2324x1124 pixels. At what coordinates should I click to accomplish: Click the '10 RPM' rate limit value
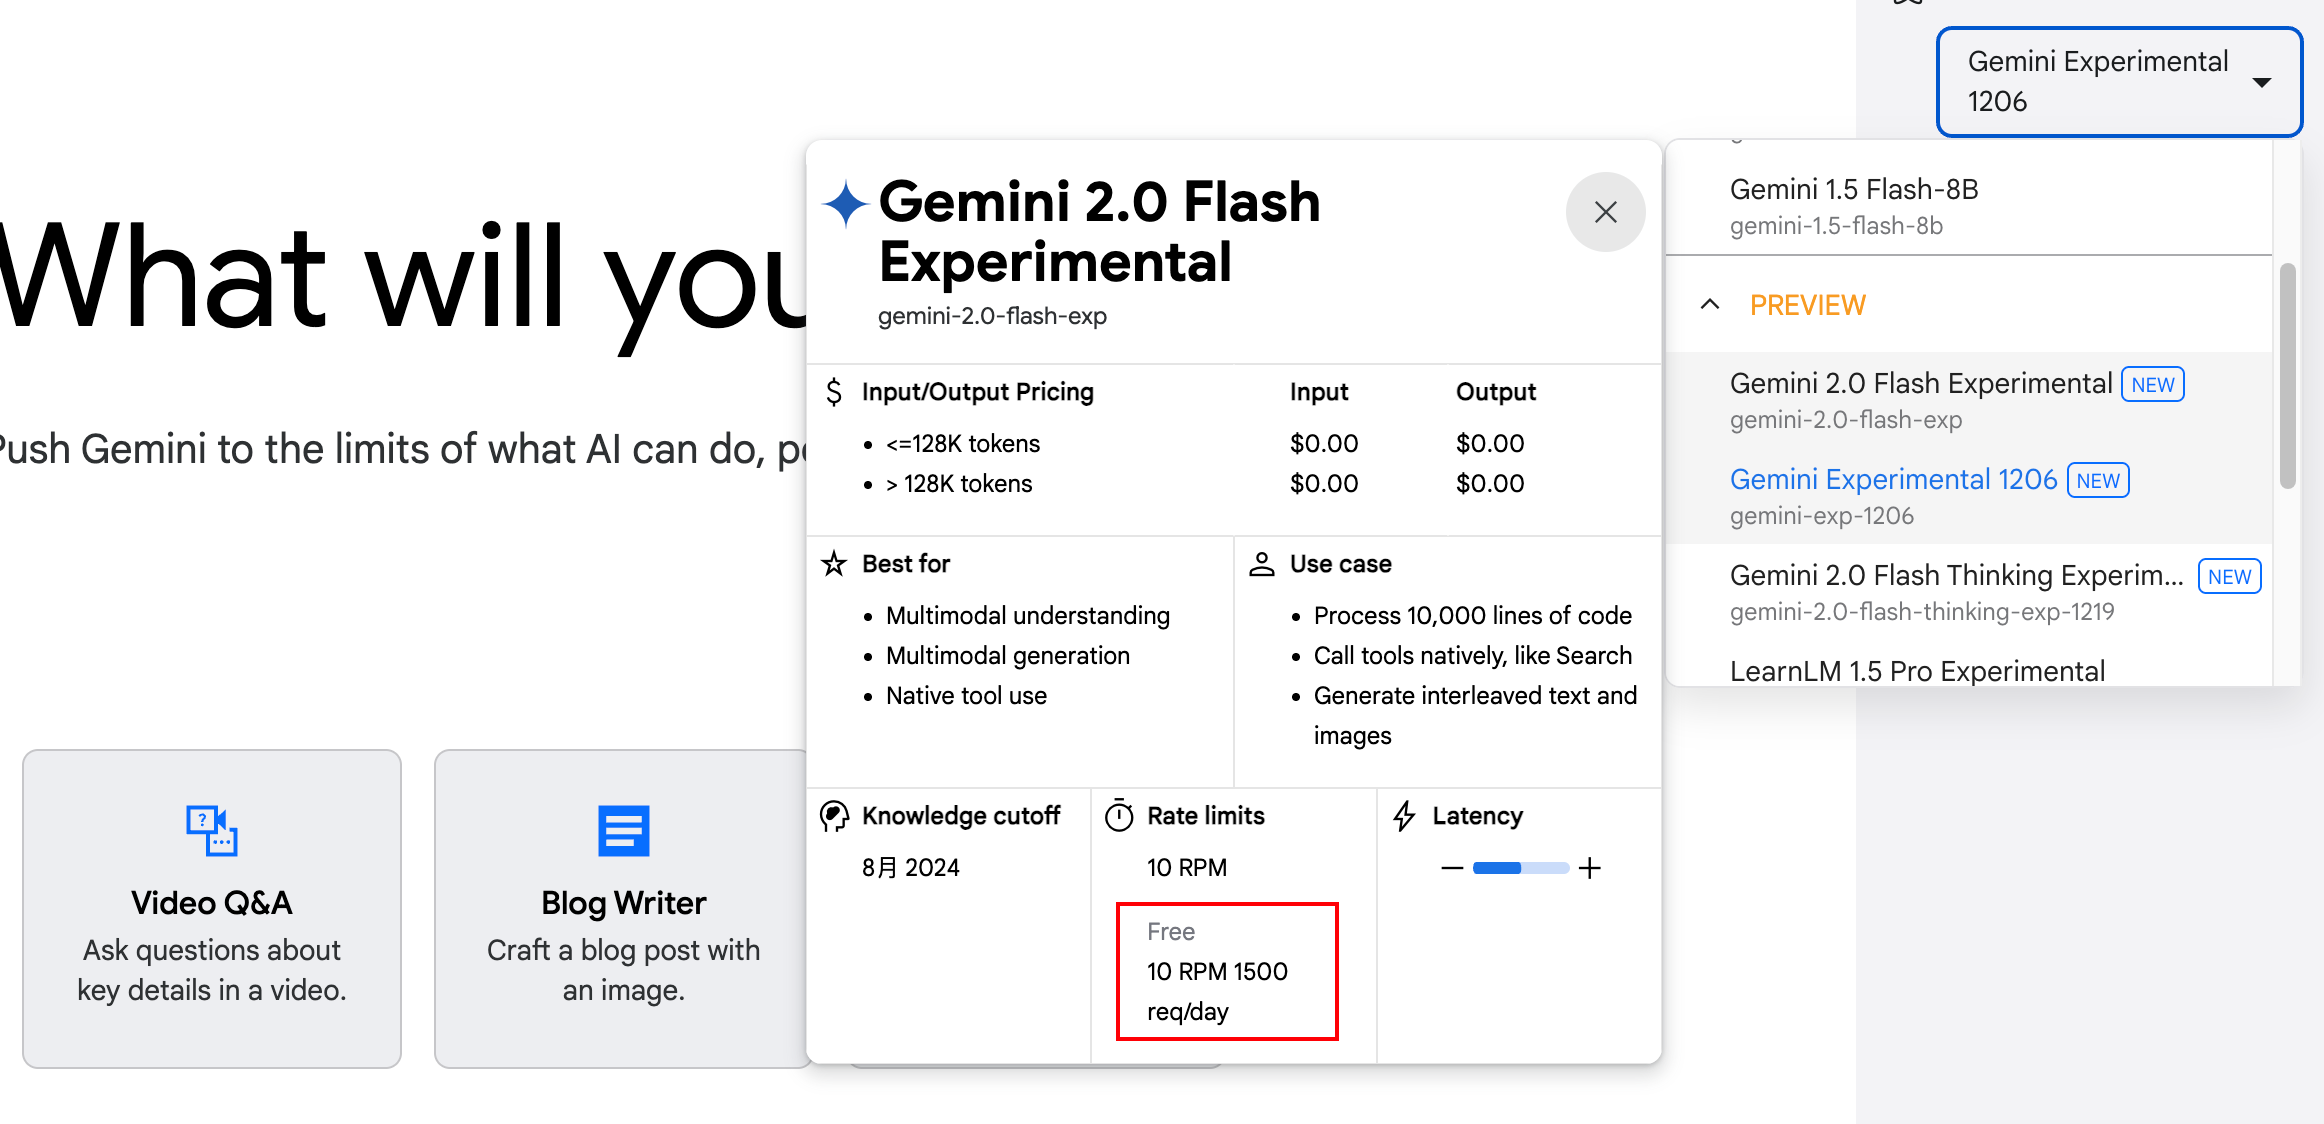coord(1187,868)
